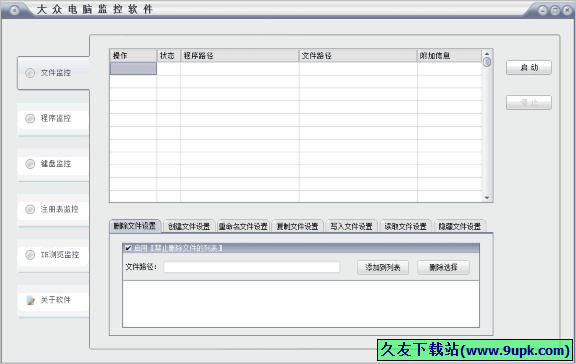This screenshot has height=364, width=576.
Task: Select the 重命名文件设置 tab
Action: [x=243, y=227]
